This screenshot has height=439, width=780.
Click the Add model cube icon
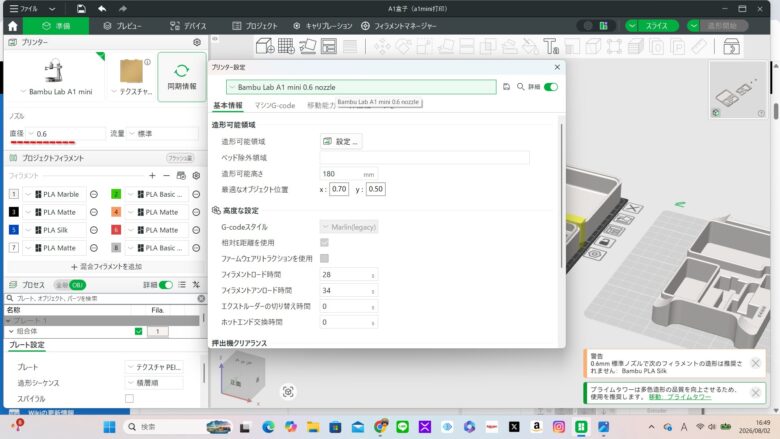(265, 46)
